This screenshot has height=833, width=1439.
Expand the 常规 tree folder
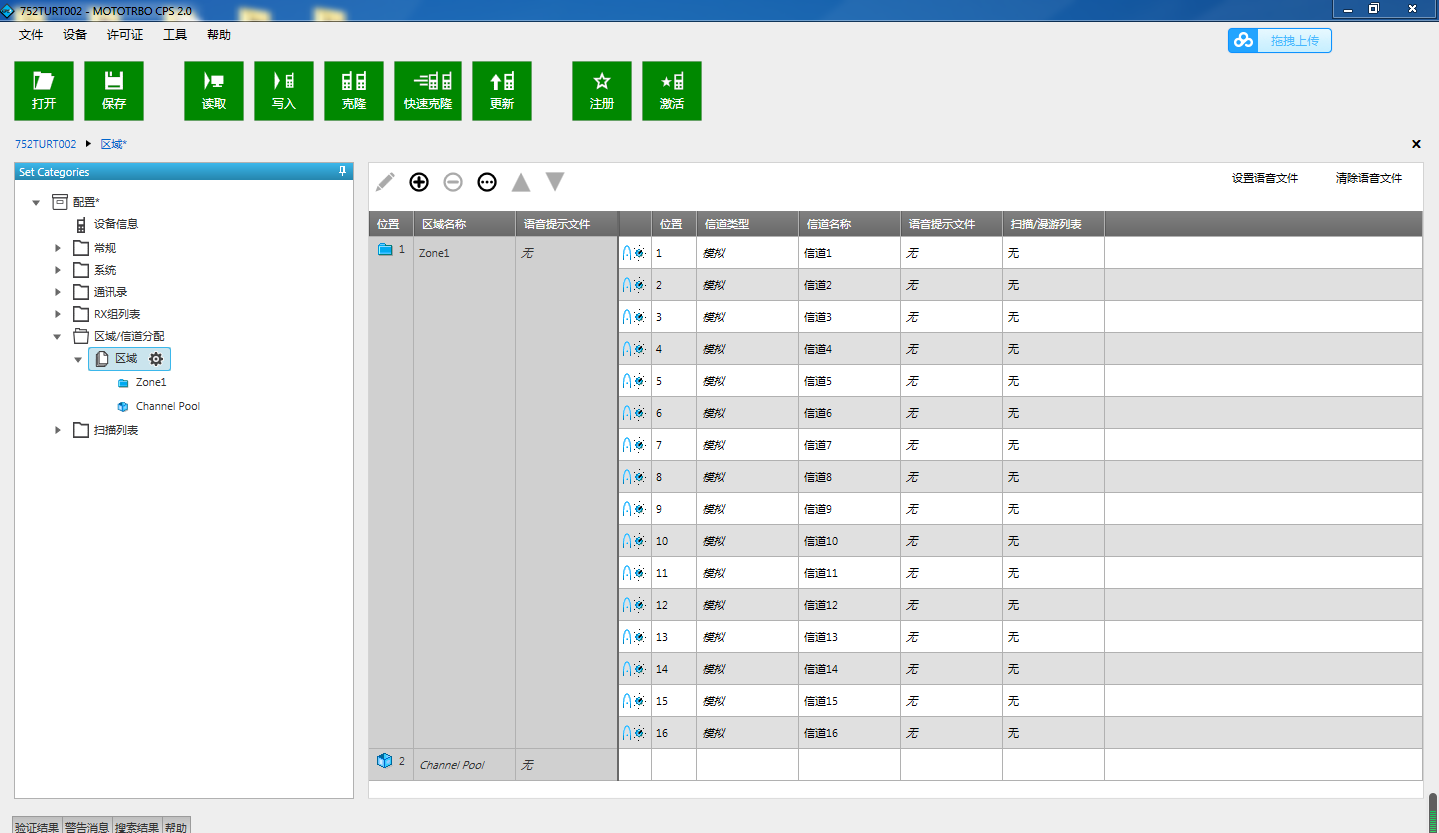tap(58, 248)
